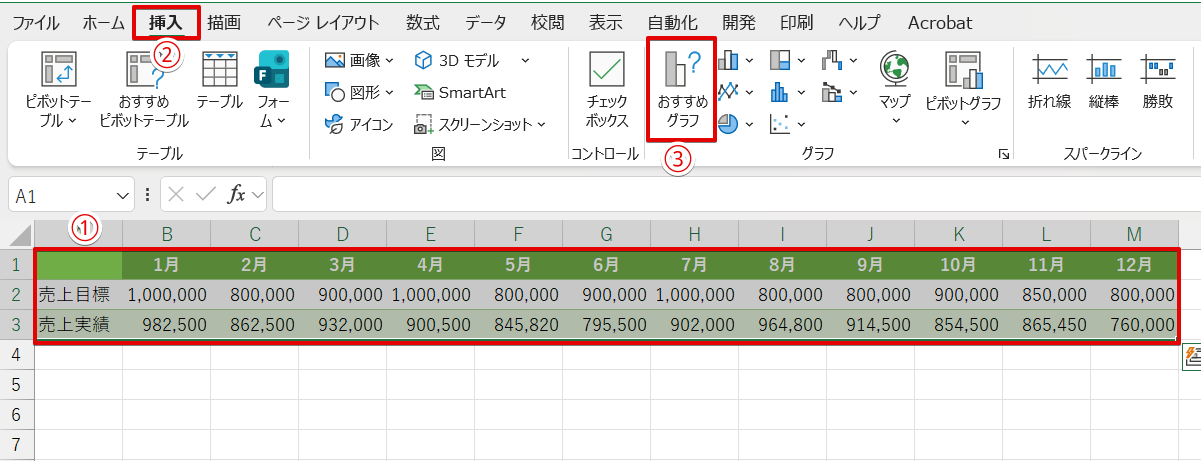Image resolution: width=1201 pixels, height=461 pixels.
Task: Open the Quick Analysis icon beside the table
Action: pyautogui.click(x=1192, y=357)
